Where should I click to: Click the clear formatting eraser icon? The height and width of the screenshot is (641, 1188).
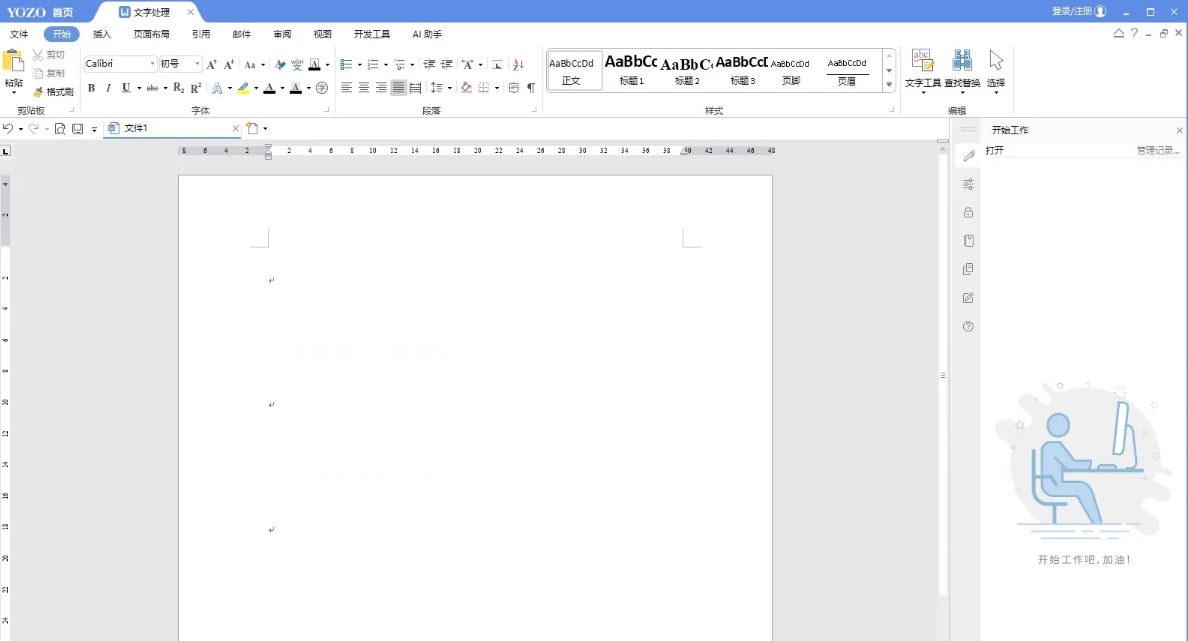[x=280, y=64]
